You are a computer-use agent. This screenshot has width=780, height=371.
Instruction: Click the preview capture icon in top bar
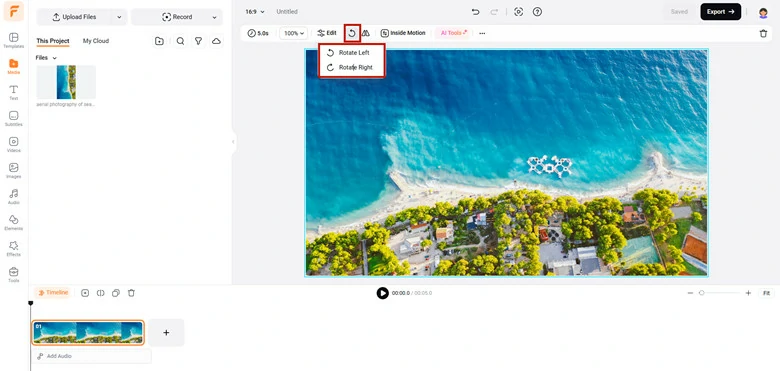click(x=518, y=12)
